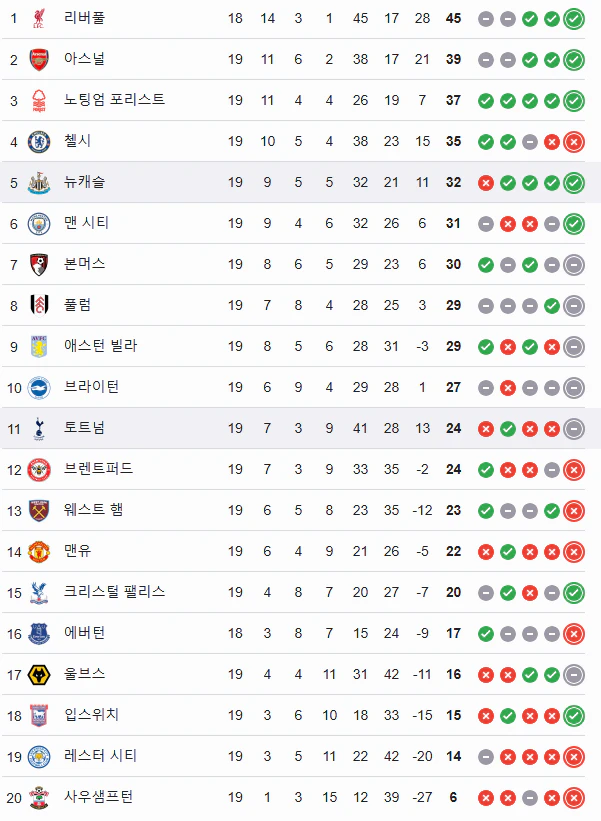Click the Arsenal club crest
The image size is (601, 821).
(x=39, y=60)
